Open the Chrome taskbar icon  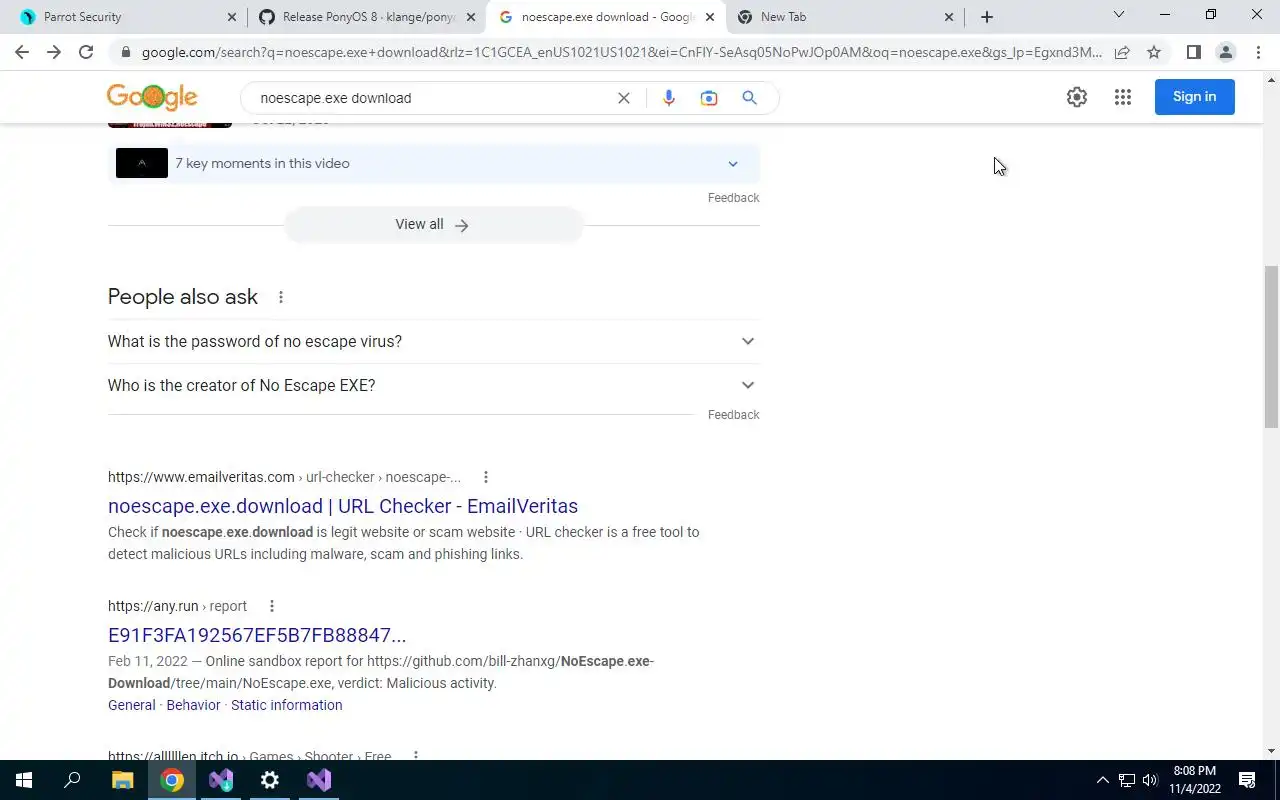coord(172,780)
